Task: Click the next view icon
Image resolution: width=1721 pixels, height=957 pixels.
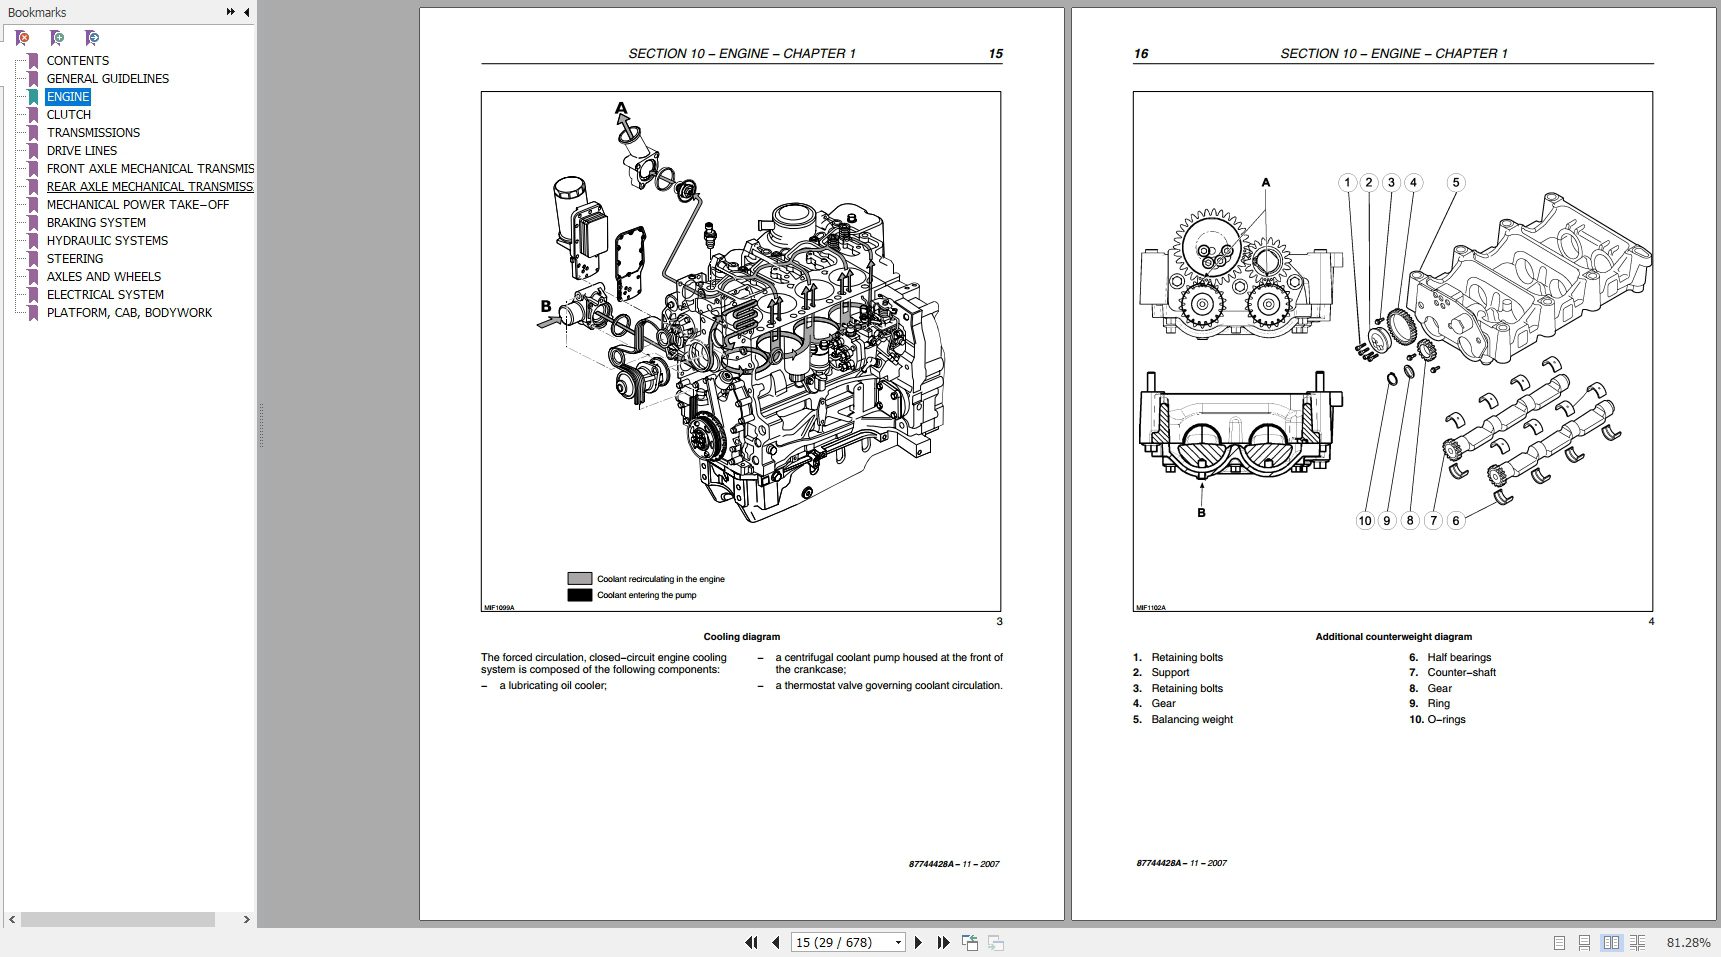Action: click(x=995, y=941)
